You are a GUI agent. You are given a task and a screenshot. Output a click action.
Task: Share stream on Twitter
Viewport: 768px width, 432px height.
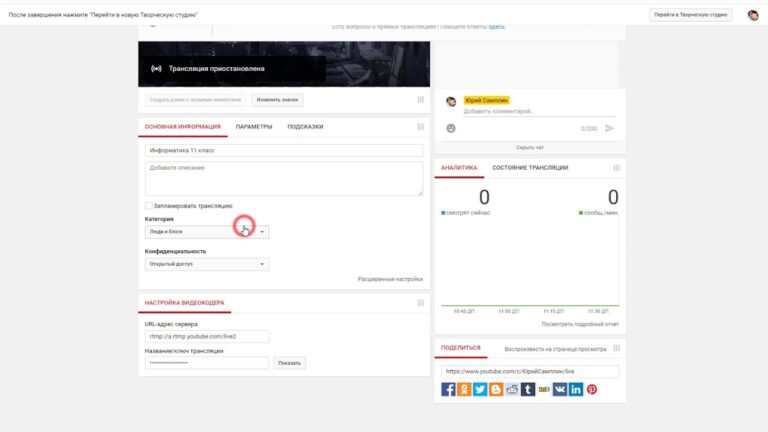pyautogui.click(x=480, y=389)
